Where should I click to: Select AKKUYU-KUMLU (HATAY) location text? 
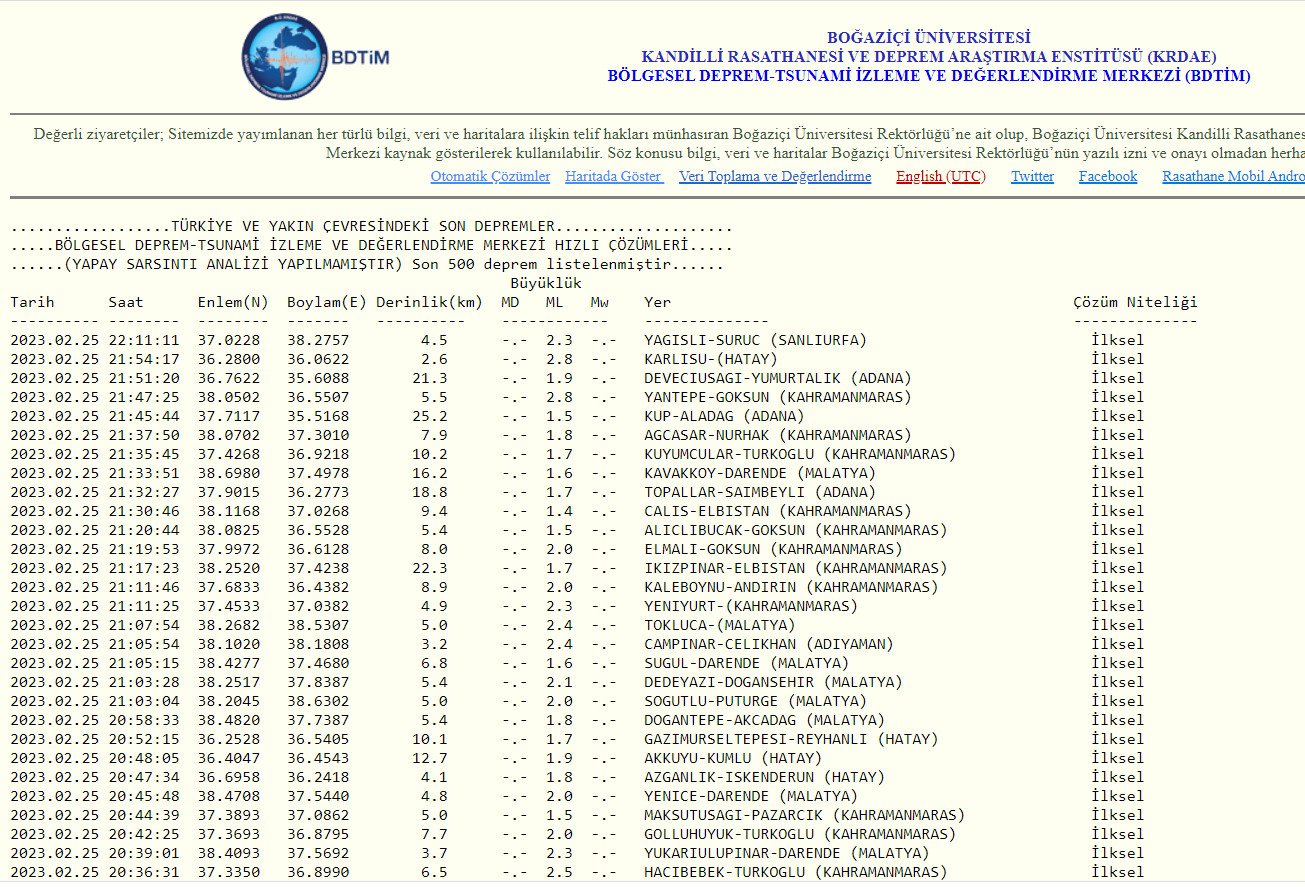(x=733, y=758)
